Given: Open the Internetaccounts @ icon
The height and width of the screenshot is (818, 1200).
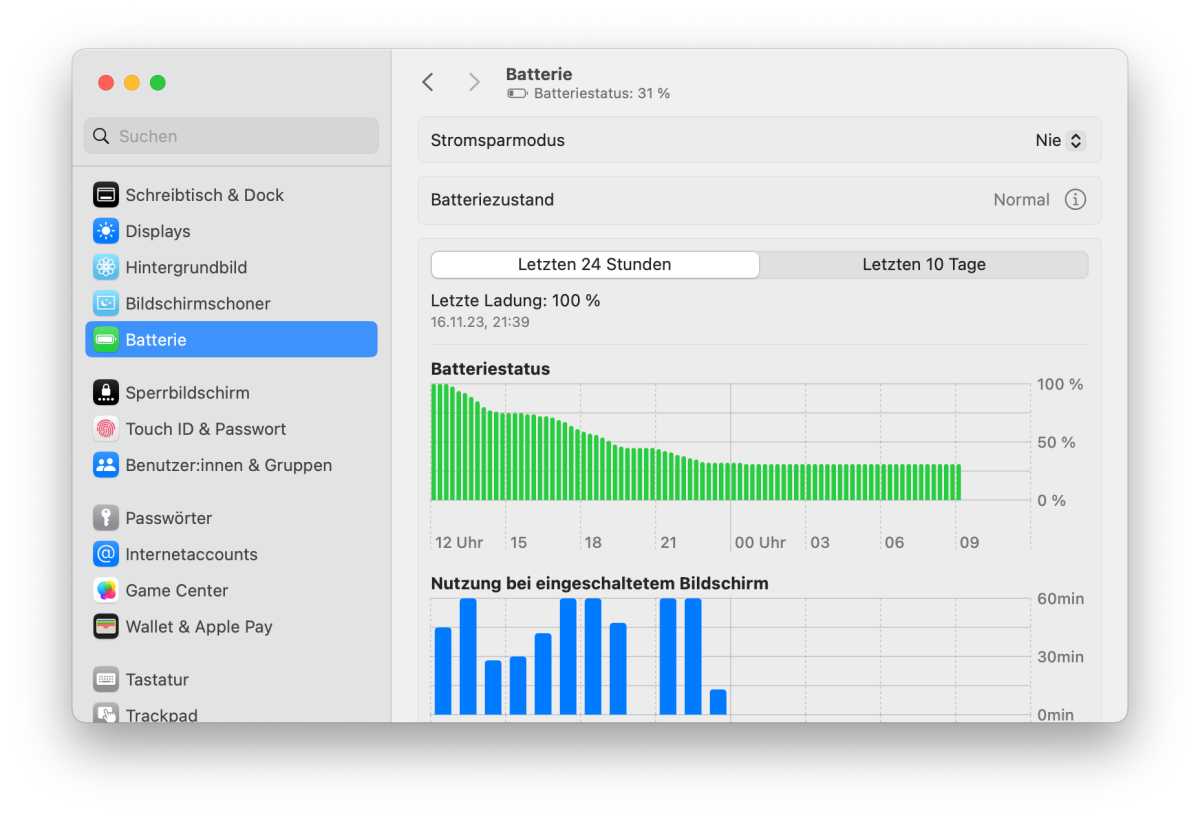Looking at the screenshot, I should 106,554.
